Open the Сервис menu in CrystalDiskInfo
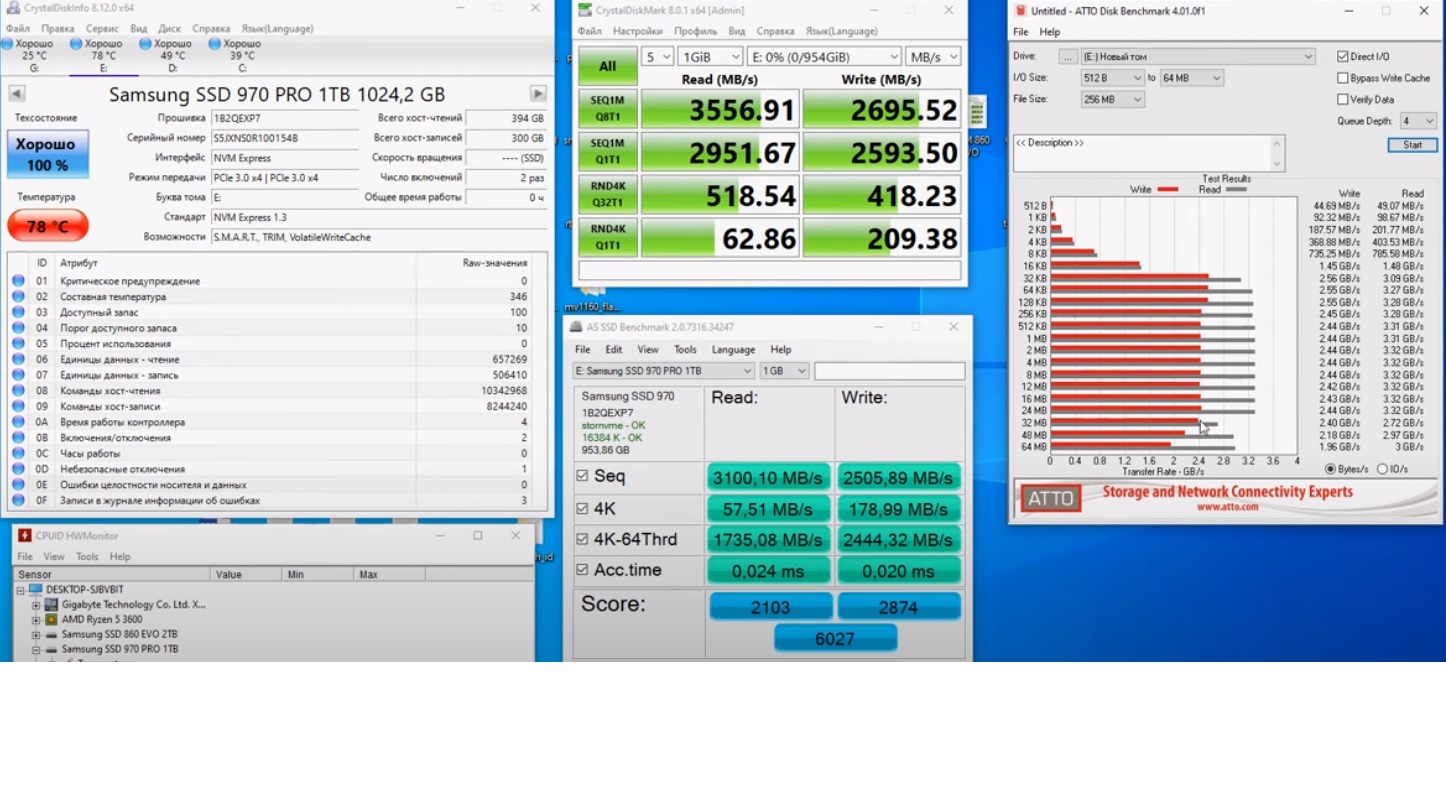Image resolution: width=1446 pixels, height=786 pixels. click(102, 29)
